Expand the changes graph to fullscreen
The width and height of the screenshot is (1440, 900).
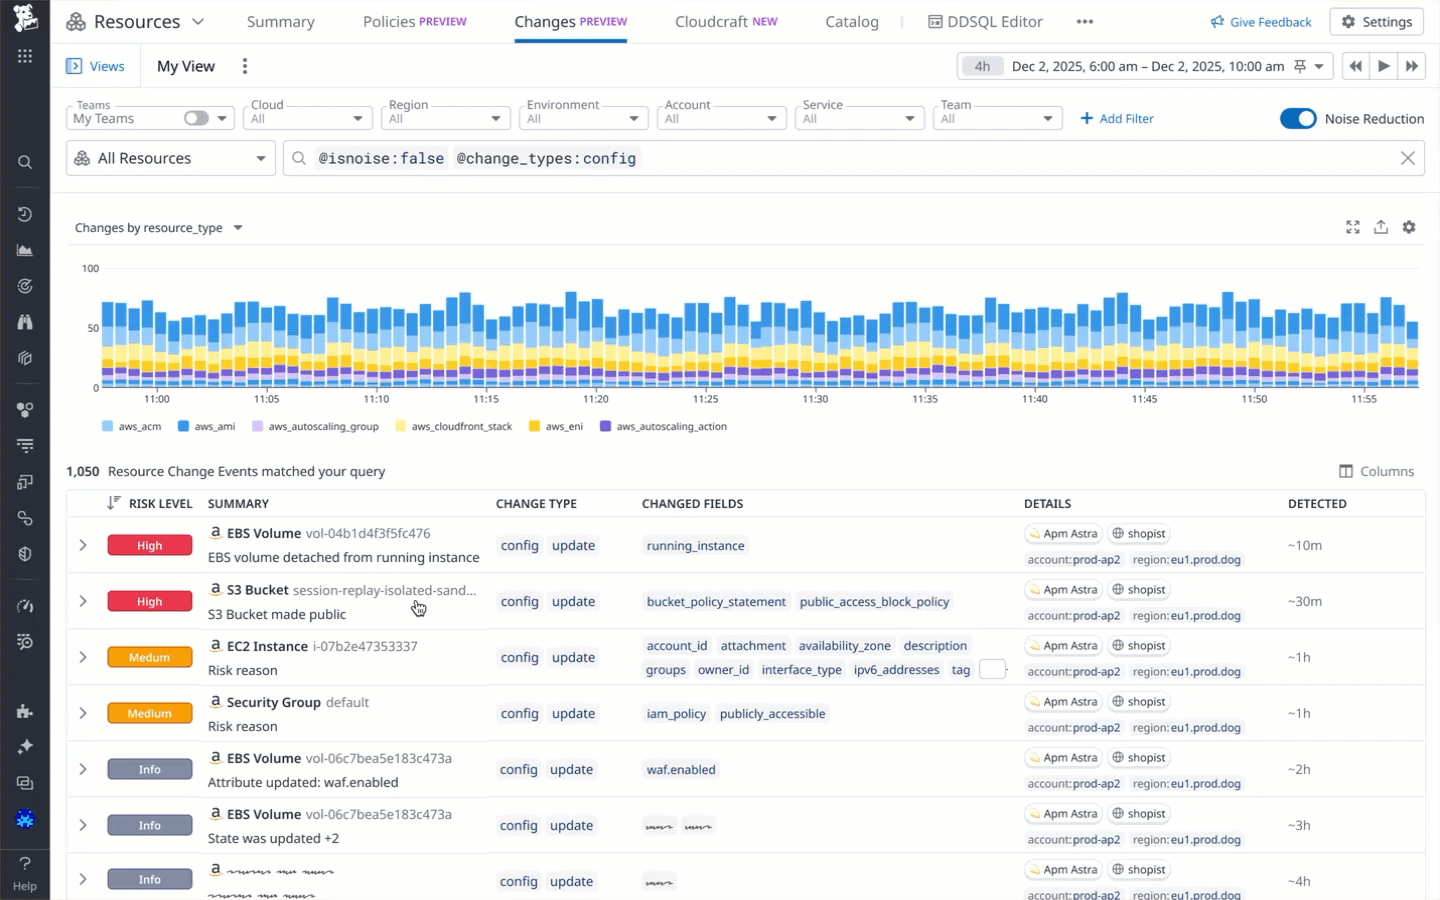pos(1353,227)
